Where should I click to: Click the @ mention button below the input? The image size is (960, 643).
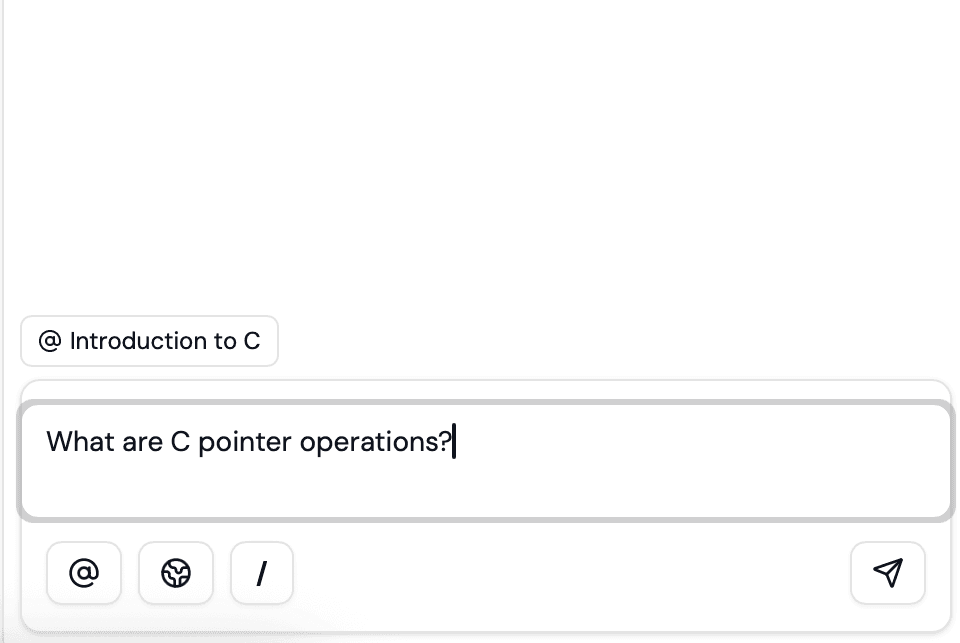84,573
